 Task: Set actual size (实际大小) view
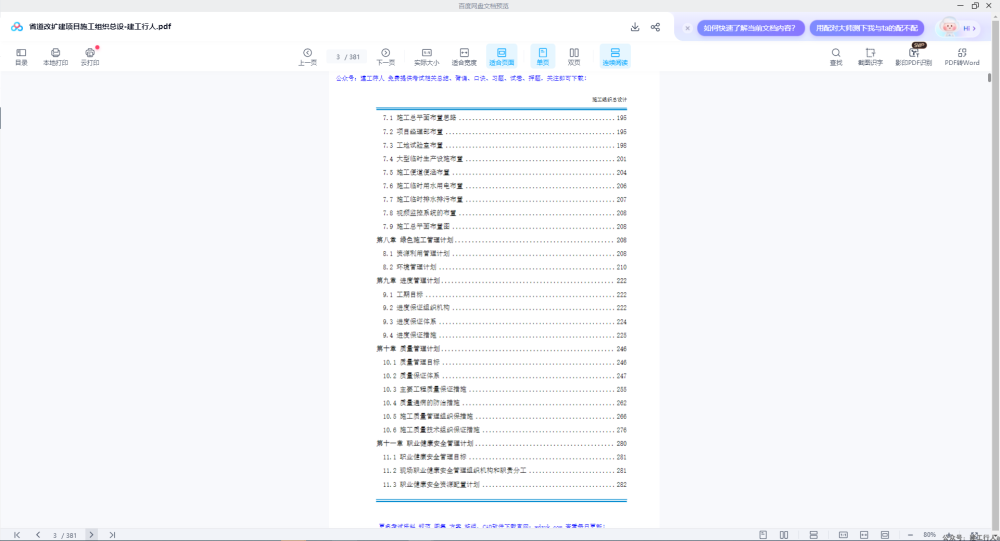pyautogui.click(x=427, y=57)
